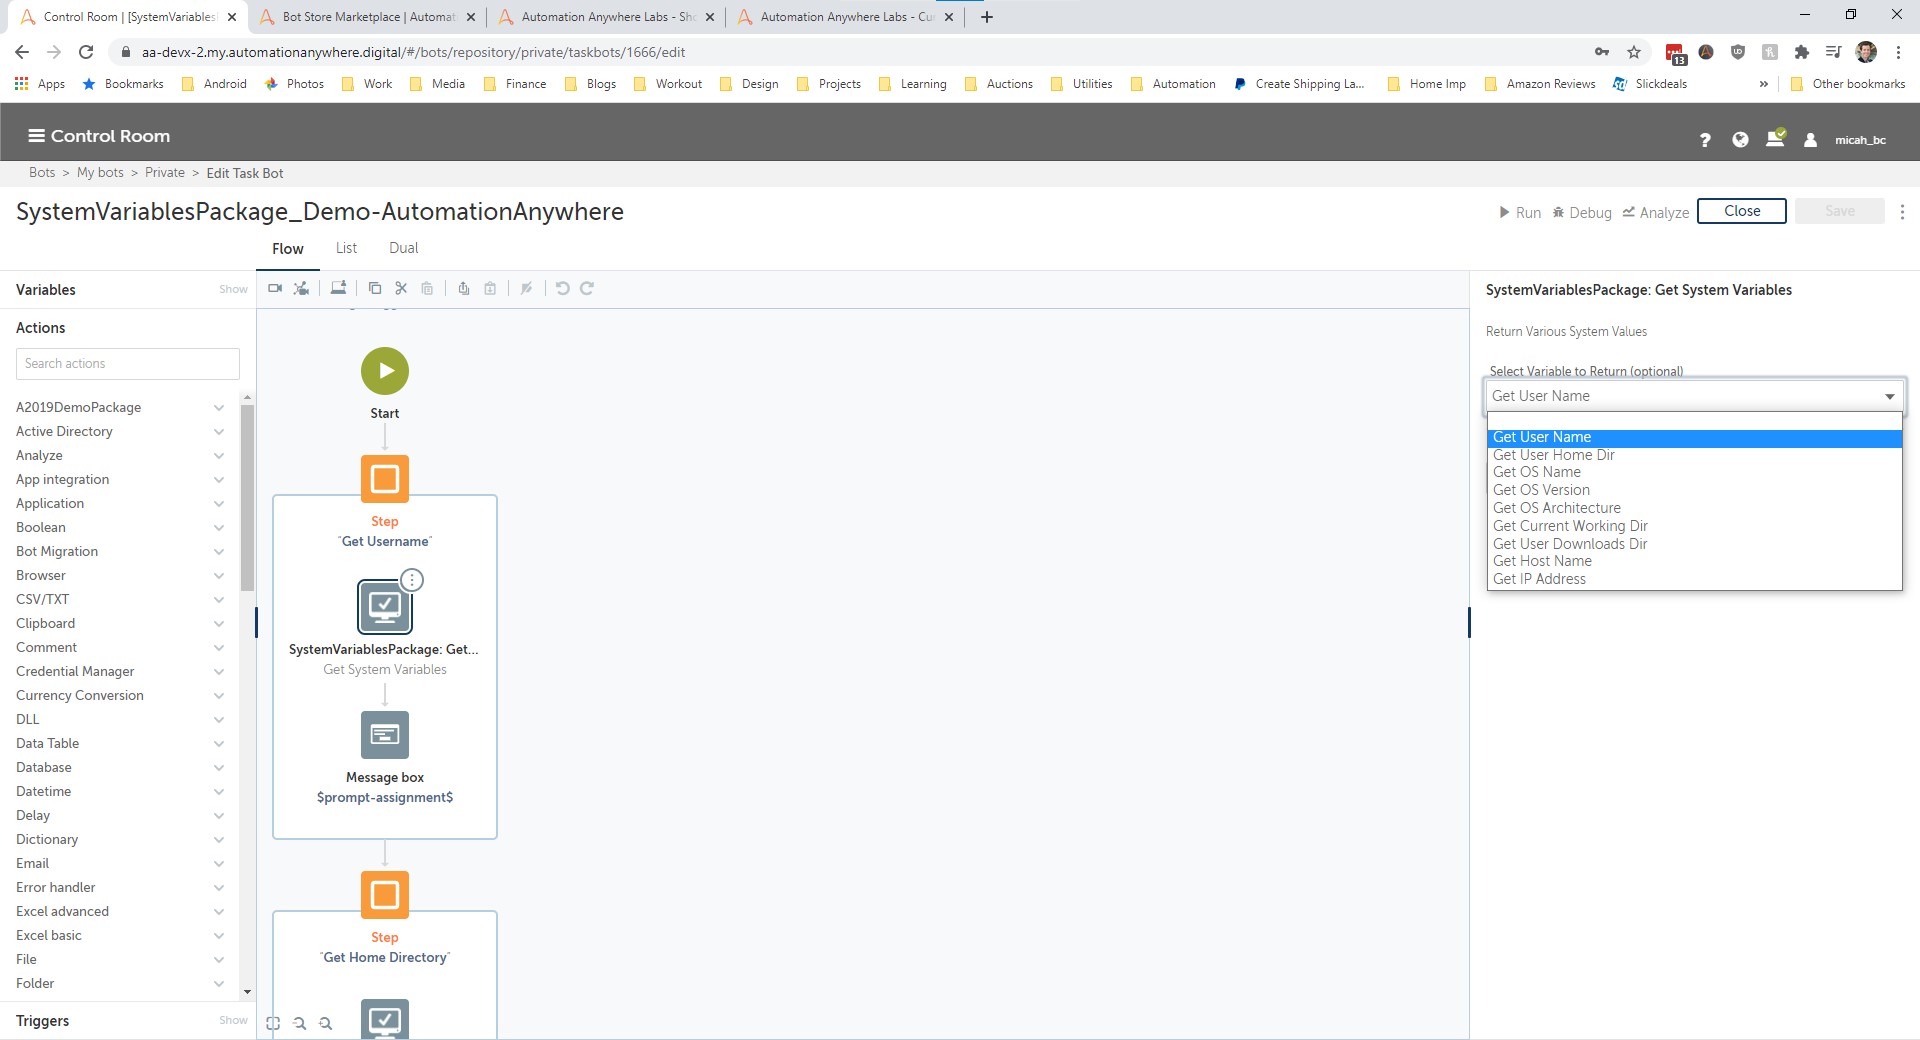Image resolution: width=1920 pixels, height=1040 pixels.
Task: Click the disabled Save button
Action: click(x=1839, y=211)
